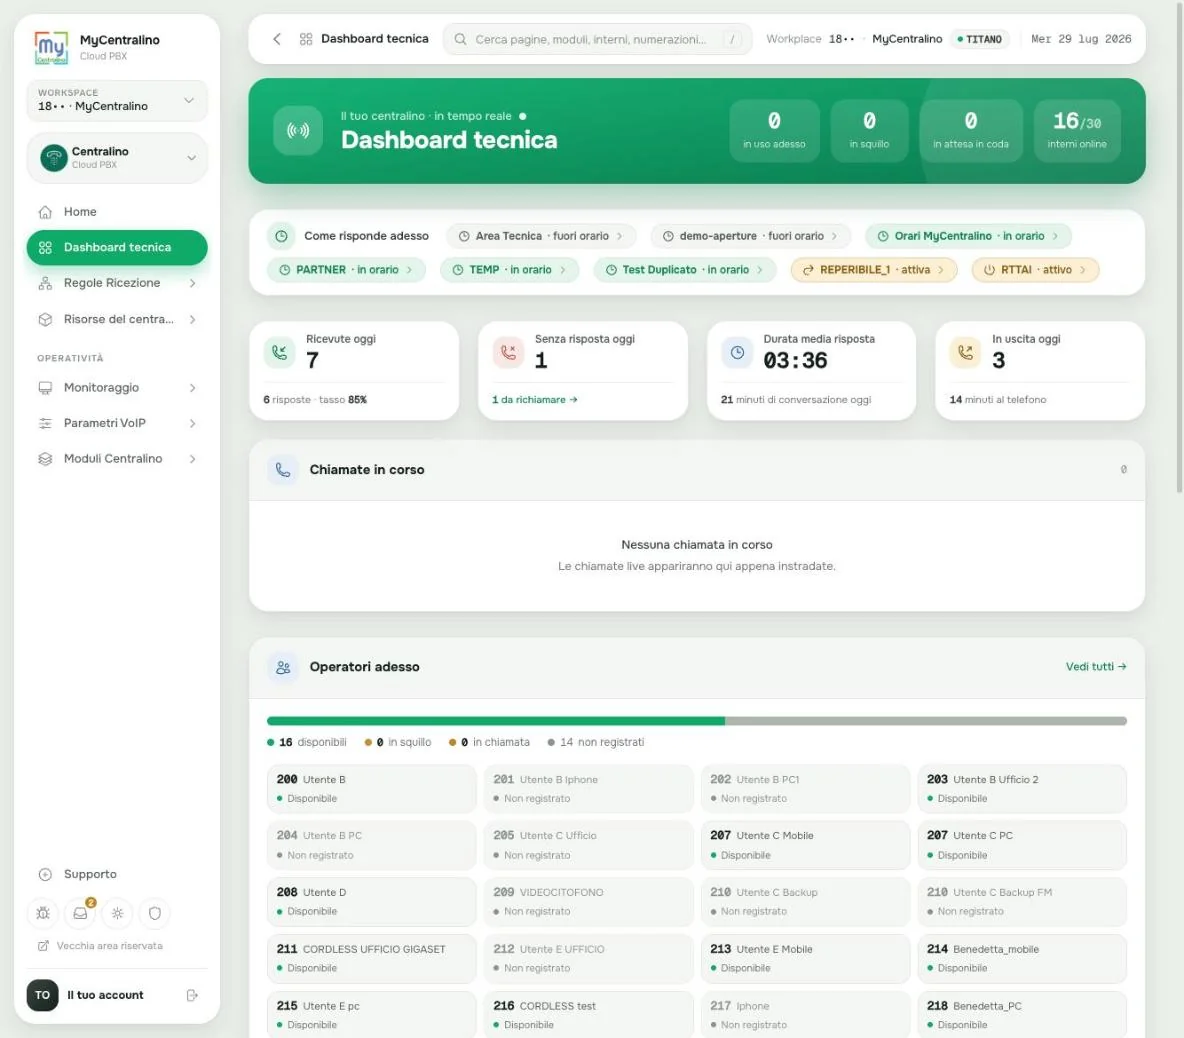Open extension card 218 Benedetta_PC
1184x1038 pixels.
[1022, 1015]
